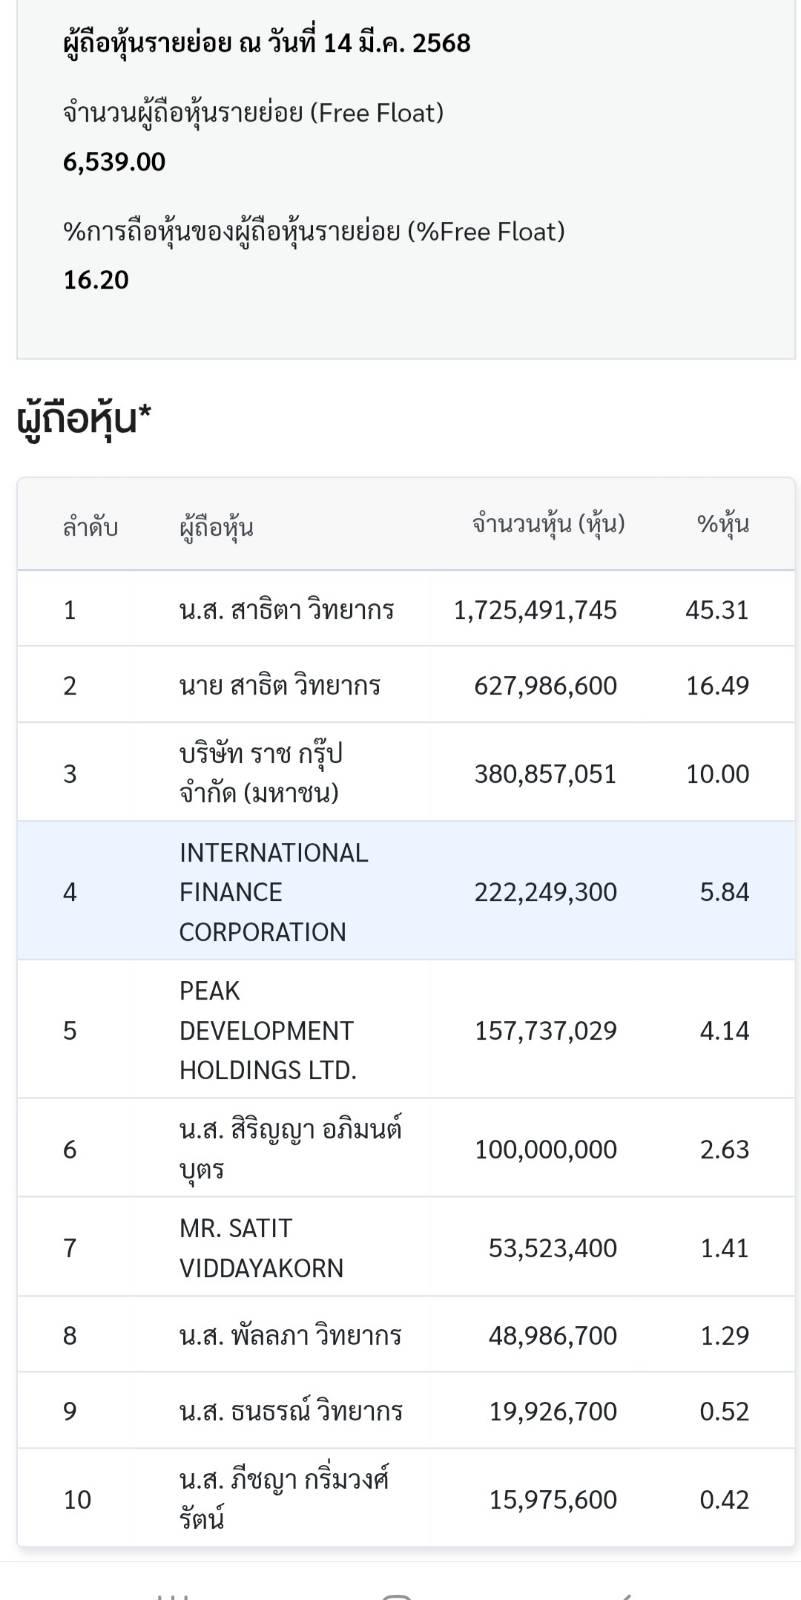The image size is (801, 1600).
Task: Select บริษัท ราช กรุ๊ป จำกัด (มหาชน) entry
Action: 261,773
